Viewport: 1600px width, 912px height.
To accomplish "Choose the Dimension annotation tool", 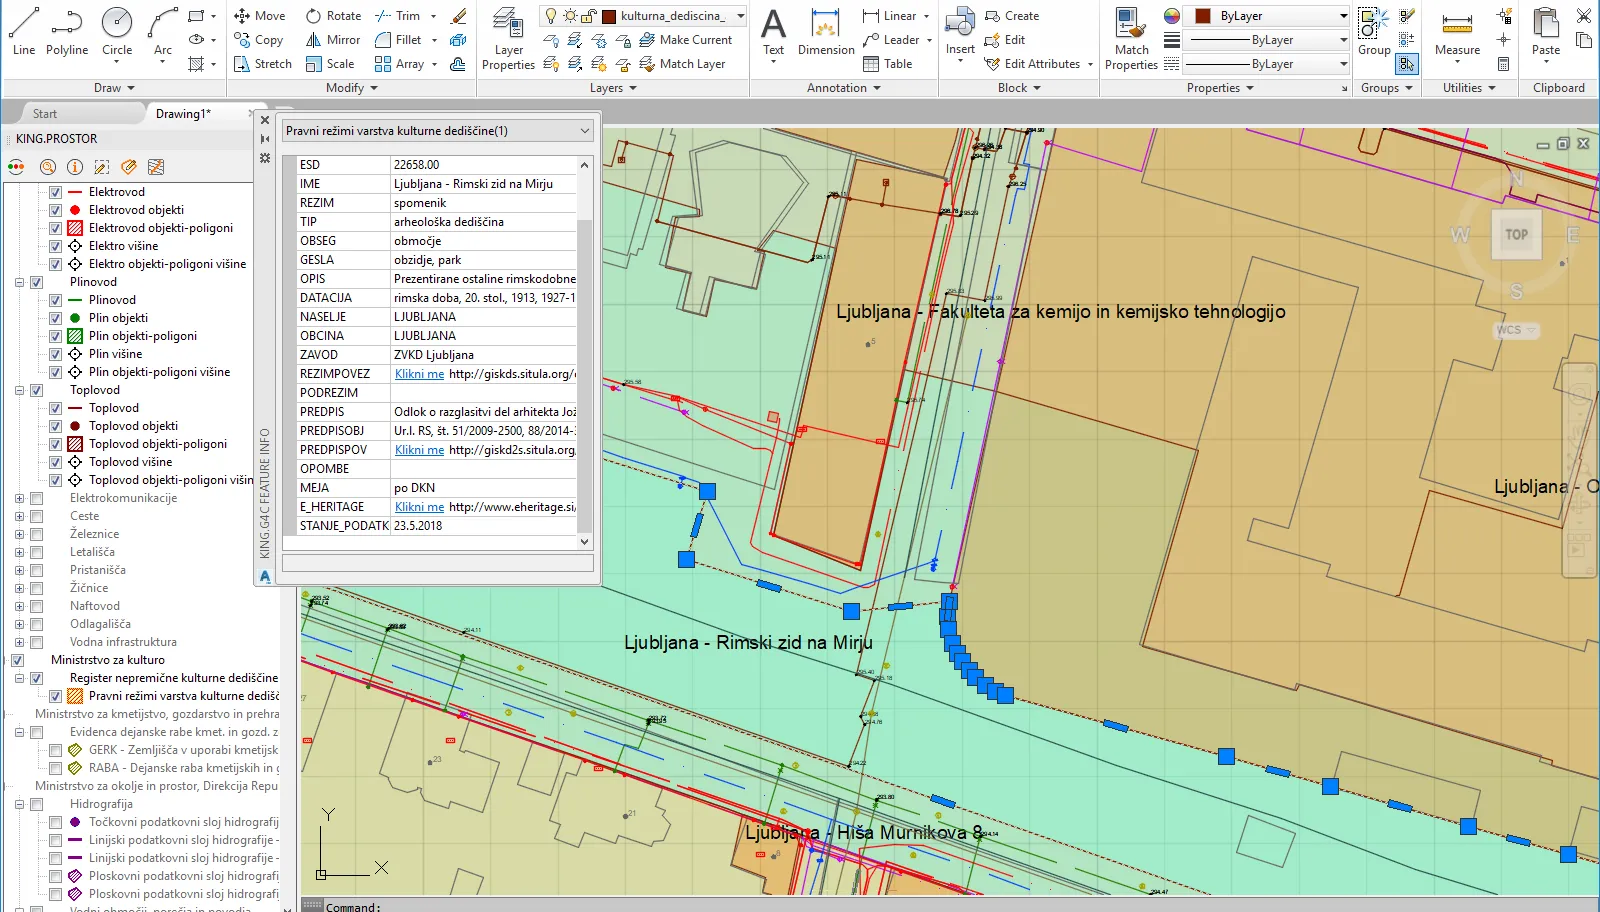I will click(826, 33).
